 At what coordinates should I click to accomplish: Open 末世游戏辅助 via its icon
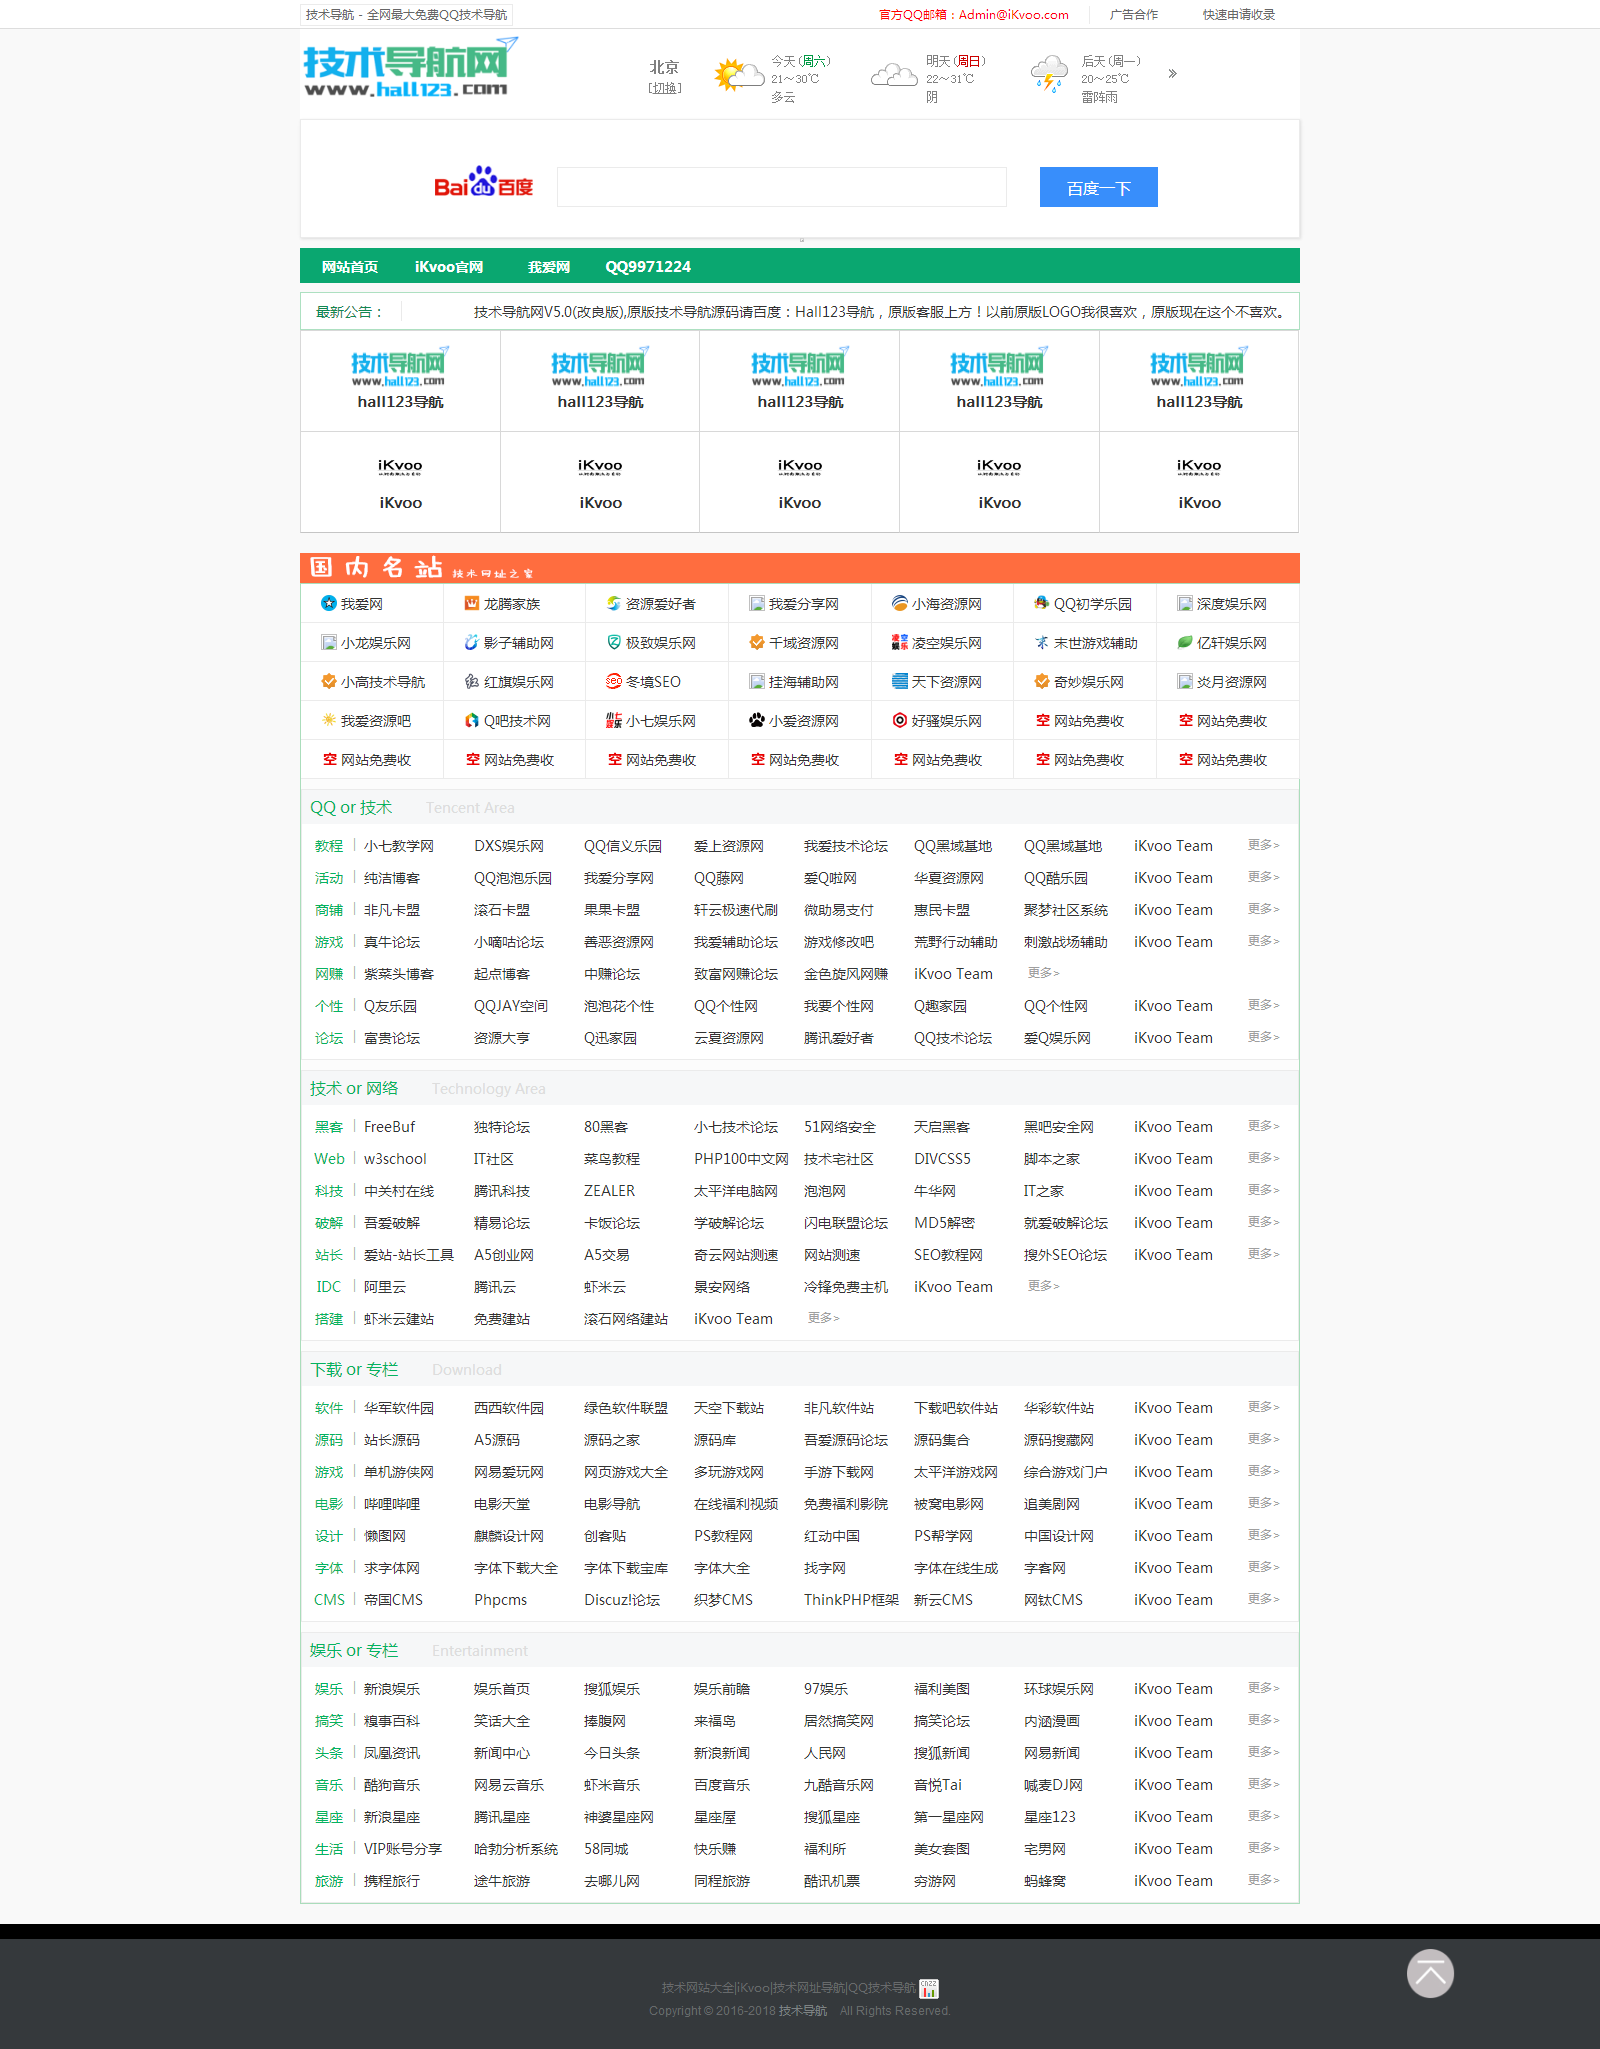coord(1041,642)
